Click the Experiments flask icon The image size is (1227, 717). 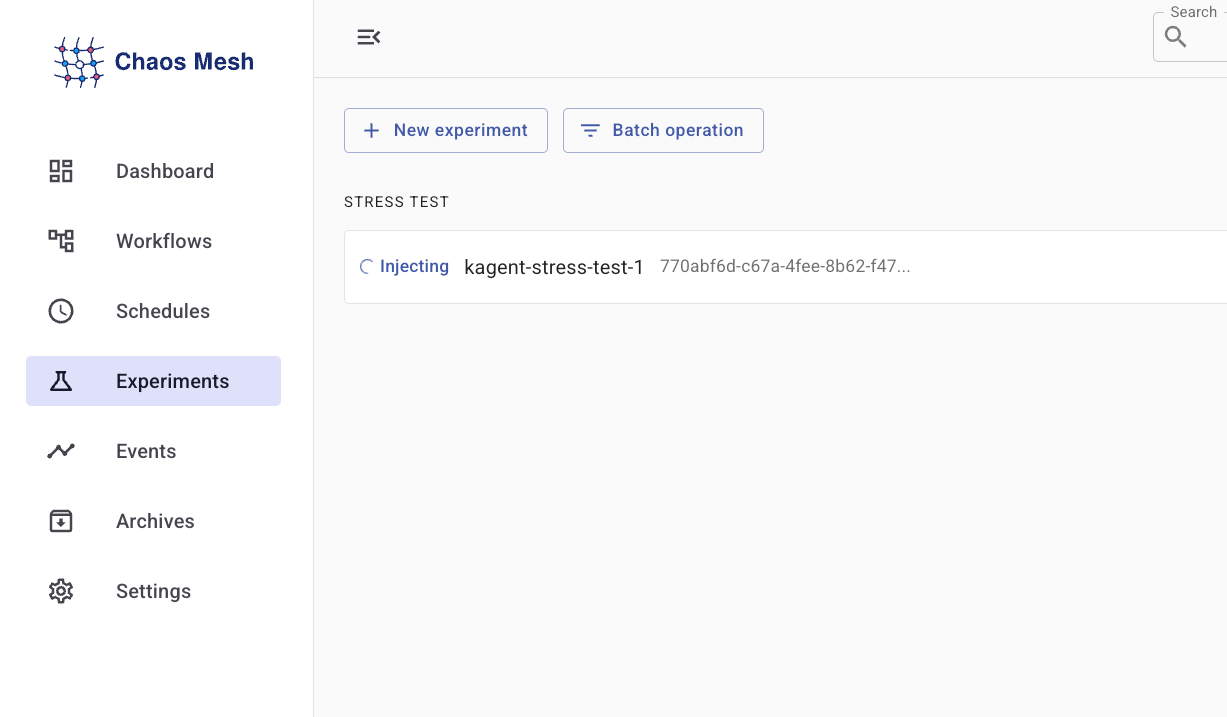pos(61,381)
